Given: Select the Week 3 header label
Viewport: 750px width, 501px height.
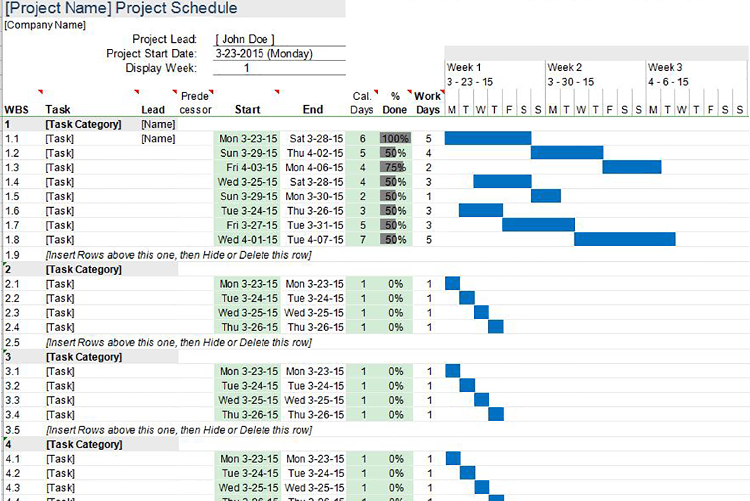Looking at the screenshot, I should click(x=665, y=67).
